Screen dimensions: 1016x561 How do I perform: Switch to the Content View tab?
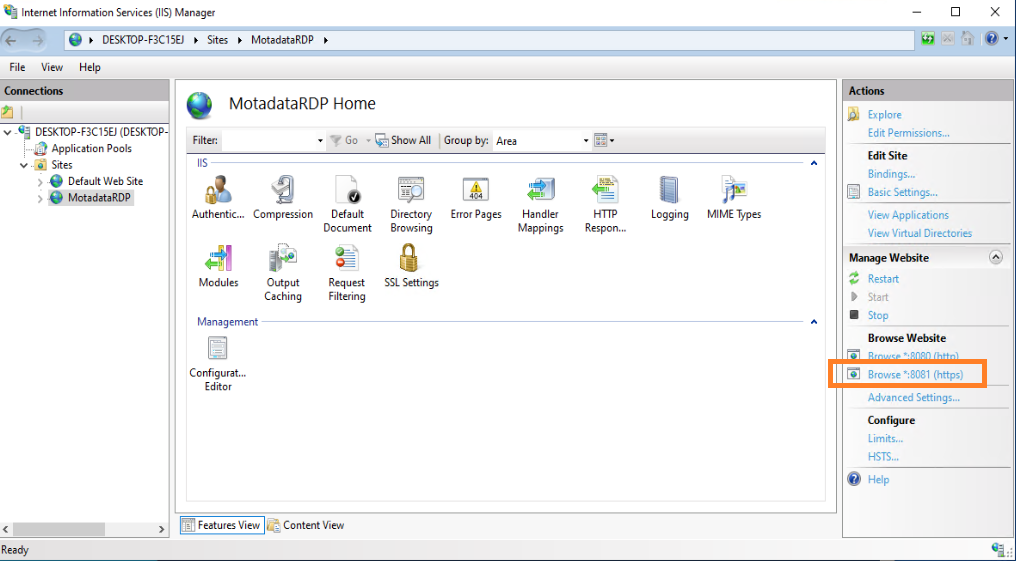click(305, 525)
